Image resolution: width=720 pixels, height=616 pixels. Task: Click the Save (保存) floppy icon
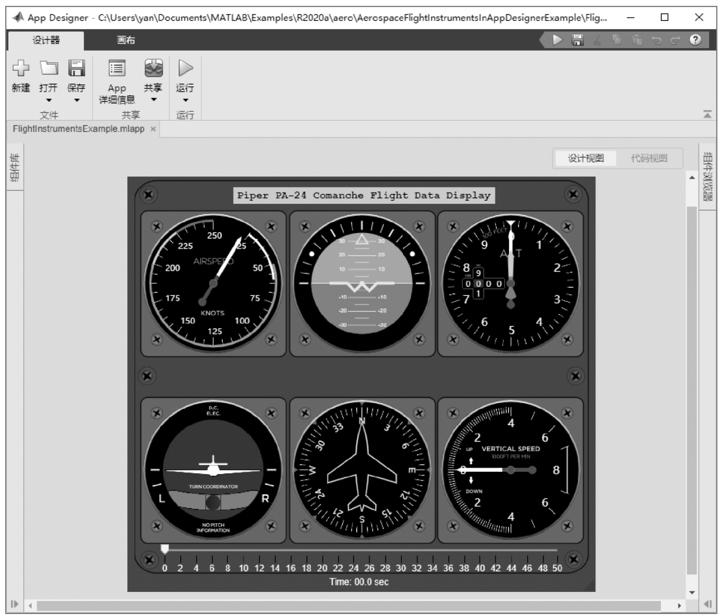coord(77,68)
